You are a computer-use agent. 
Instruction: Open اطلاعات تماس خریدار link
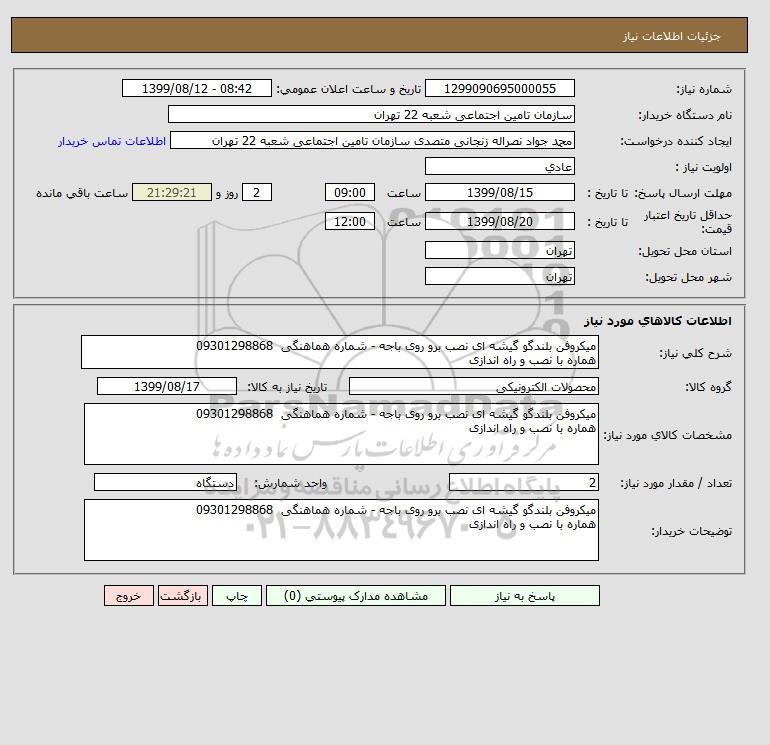(x=112, y=141)
